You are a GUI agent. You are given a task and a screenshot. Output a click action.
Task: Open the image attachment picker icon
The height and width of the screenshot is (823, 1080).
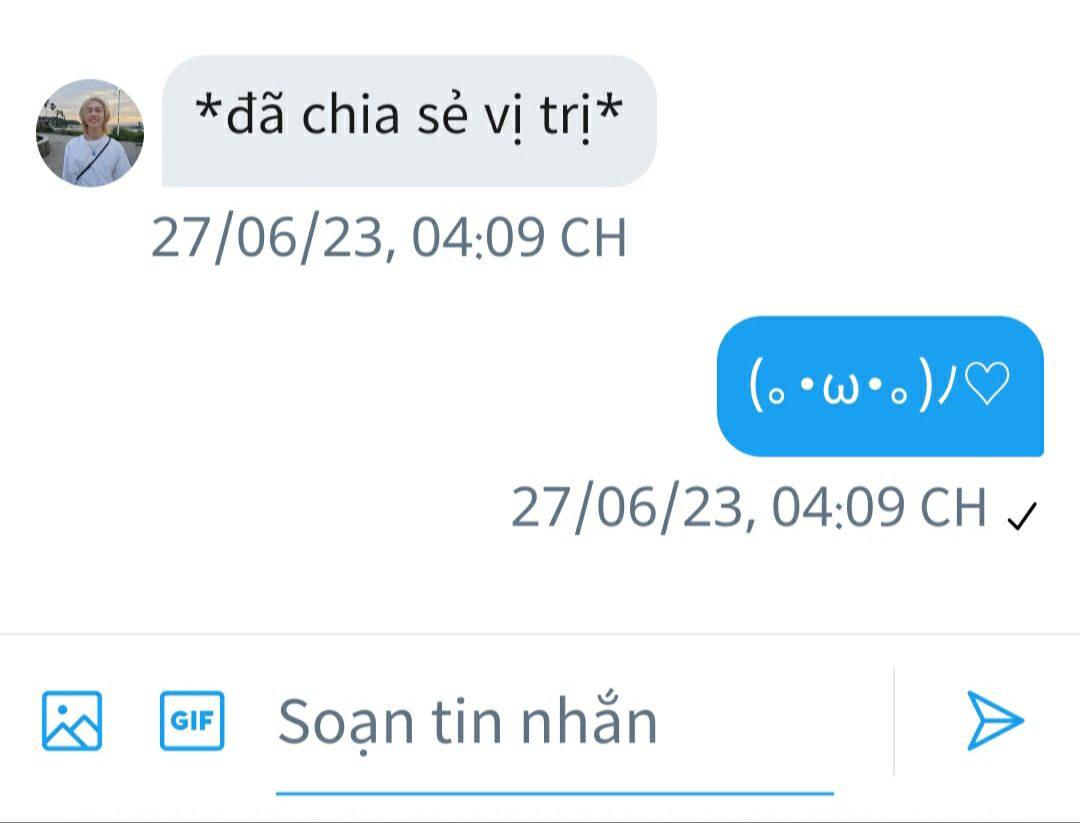[x=72, y=720]
